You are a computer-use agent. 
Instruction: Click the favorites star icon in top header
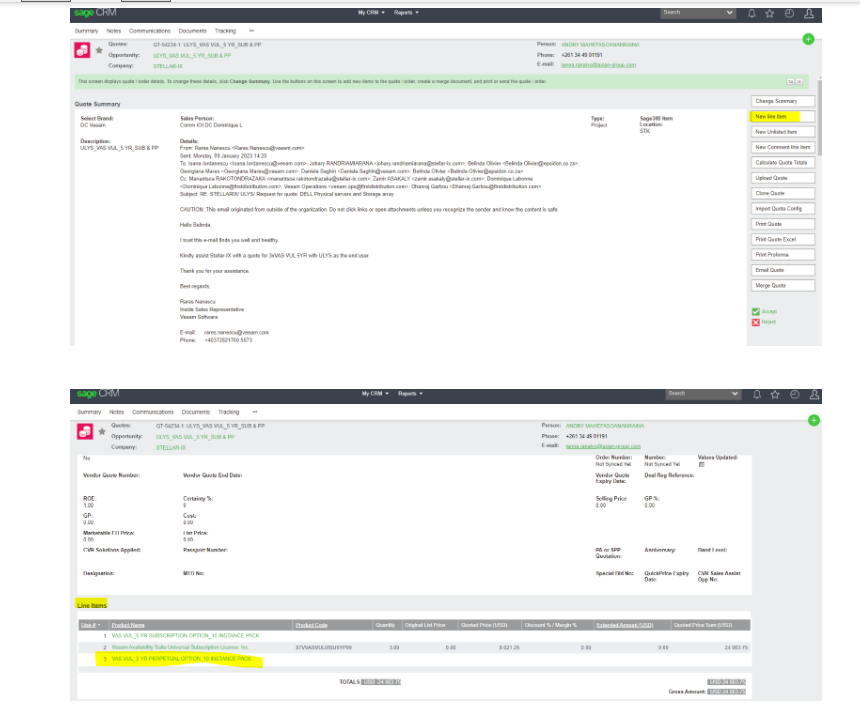(770, 14)
